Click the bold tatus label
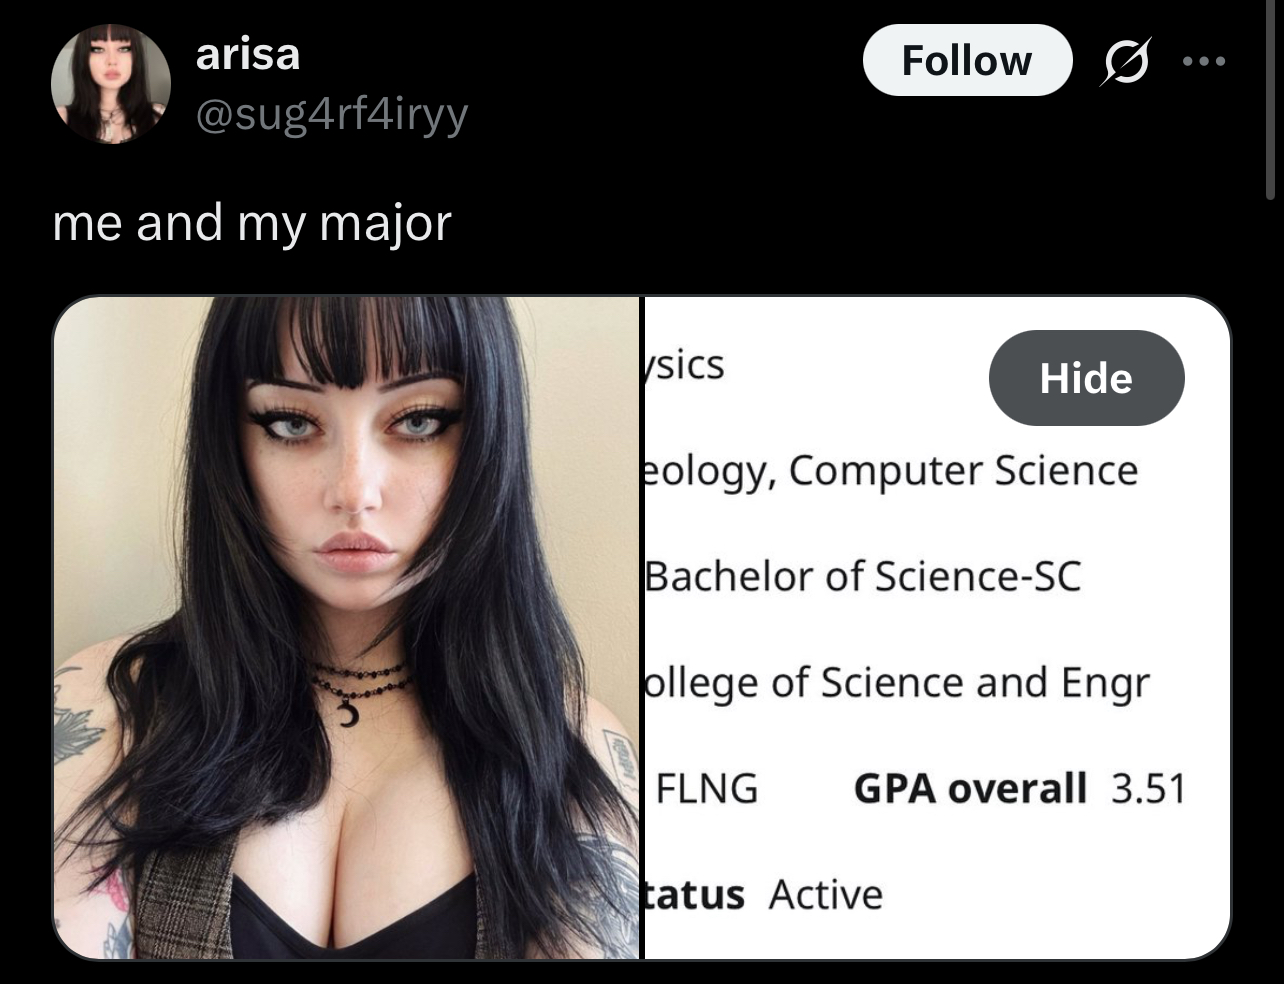Image resolution: width=1284 pixels, height=984 pixels. click(695, 894)
